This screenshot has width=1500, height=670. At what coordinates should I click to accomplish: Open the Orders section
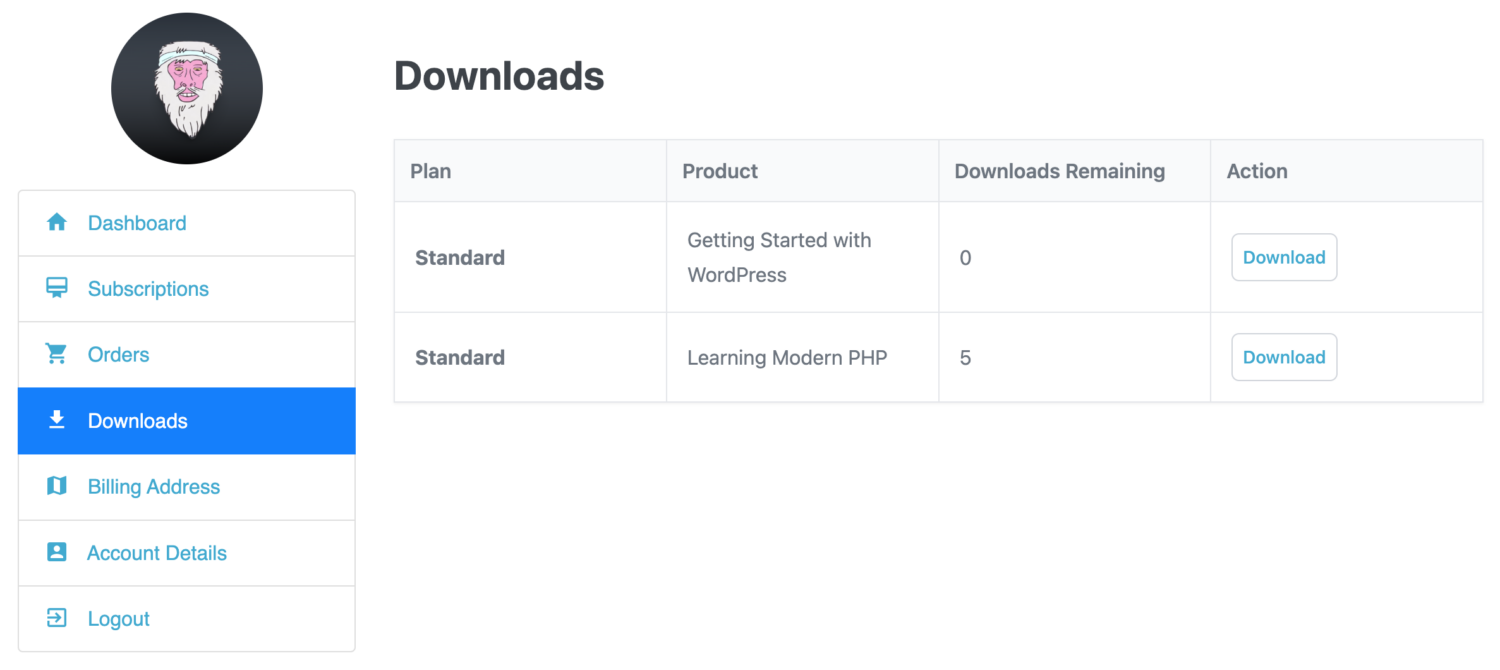point(187,355)
